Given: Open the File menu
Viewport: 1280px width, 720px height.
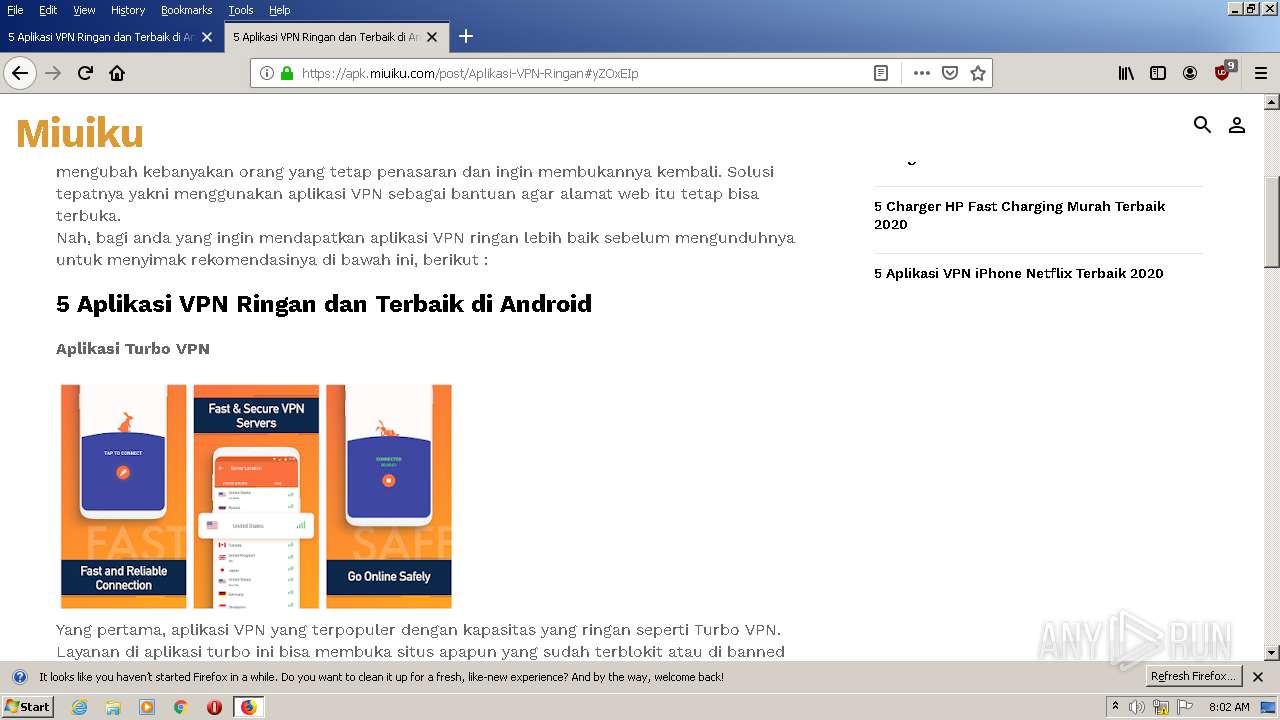Looking at the screenshot, I should (15, 10).
